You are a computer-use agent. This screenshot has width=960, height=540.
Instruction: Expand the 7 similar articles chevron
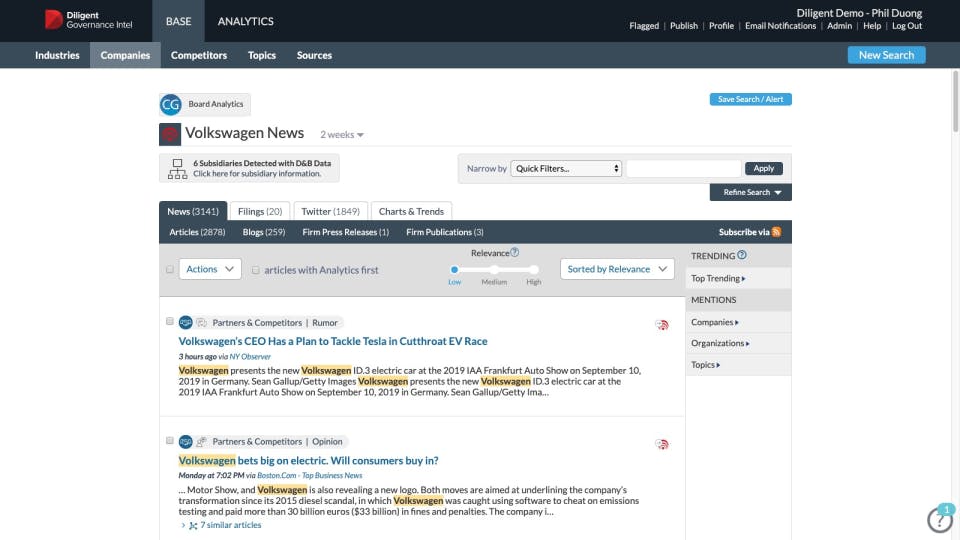tap(183, 525)
